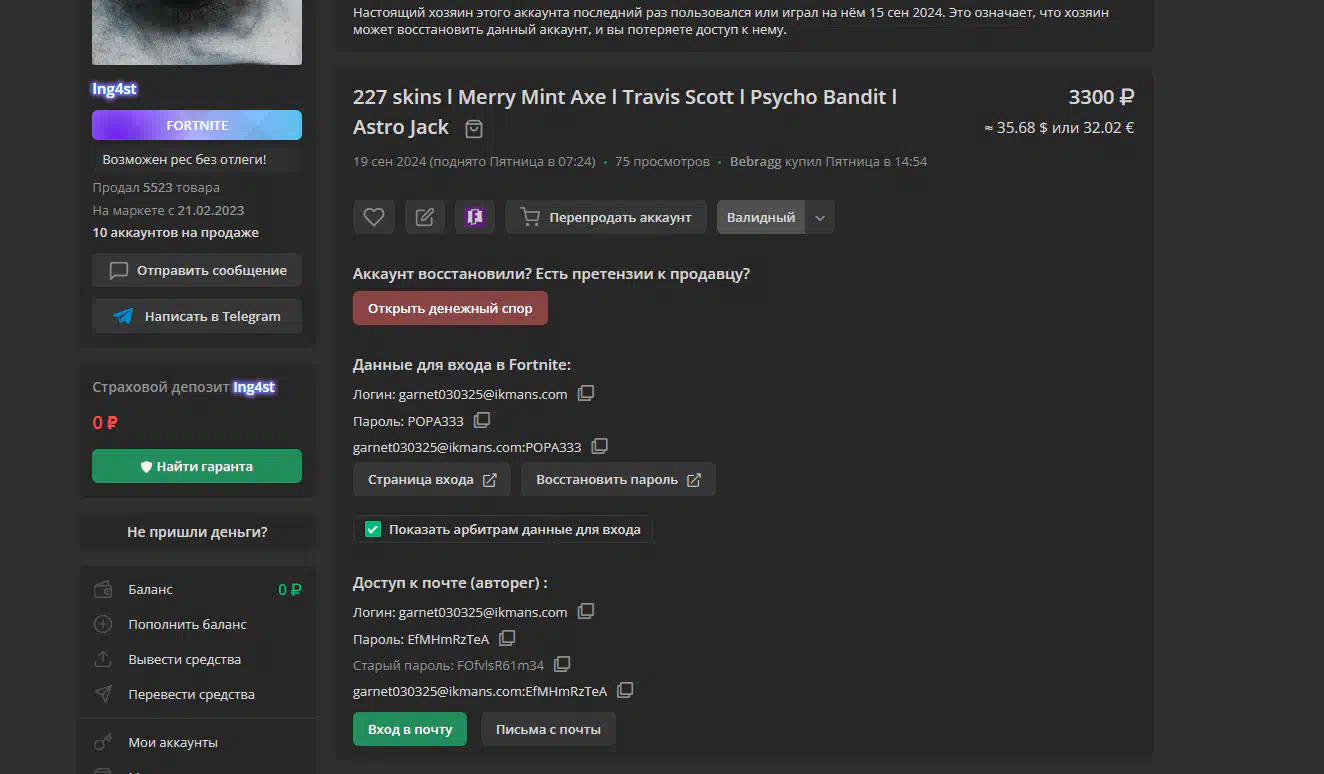Image resolution: width=1324 pixels, height=774 pixels.
Task: Click the price 3300 ₽
Action: (1101, 97)
